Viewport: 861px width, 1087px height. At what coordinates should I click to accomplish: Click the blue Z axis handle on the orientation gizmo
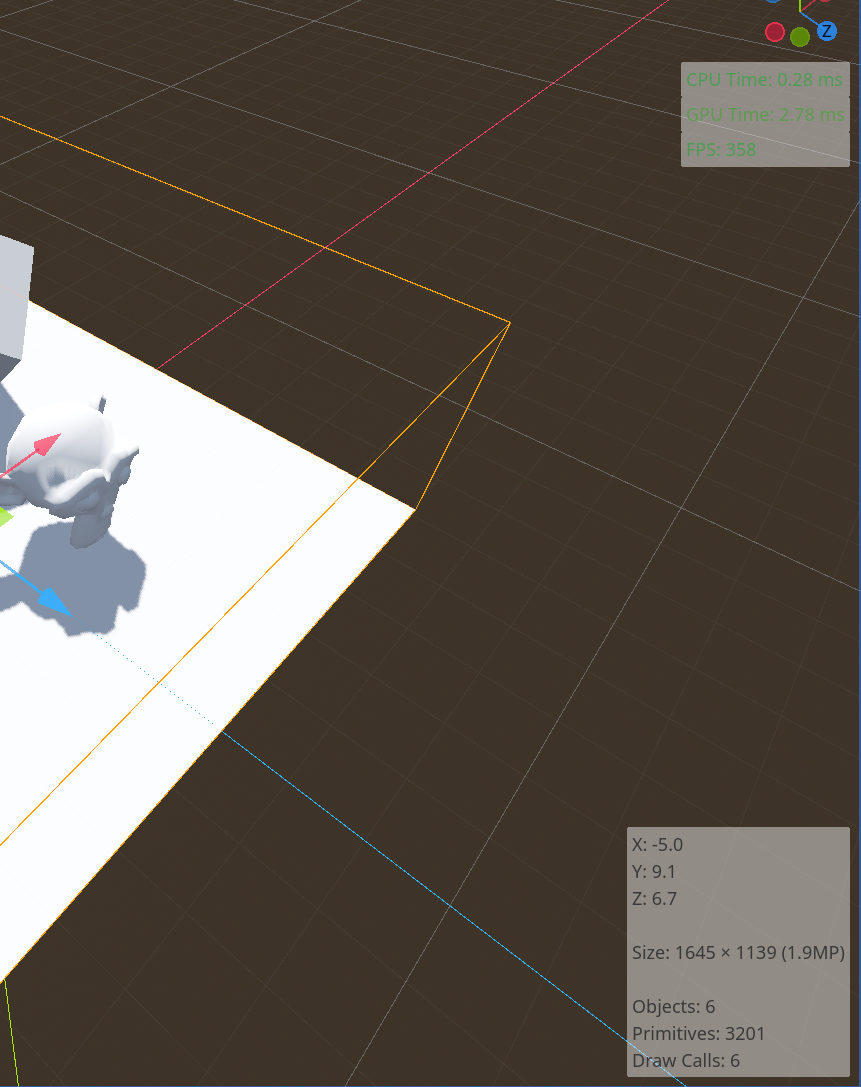point(826,31)
